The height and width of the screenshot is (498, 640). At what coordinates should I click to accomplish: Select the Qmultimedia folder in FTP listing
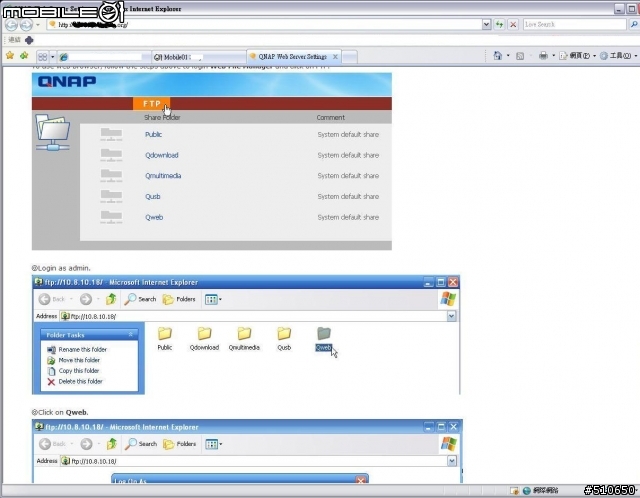click(244, 338)
